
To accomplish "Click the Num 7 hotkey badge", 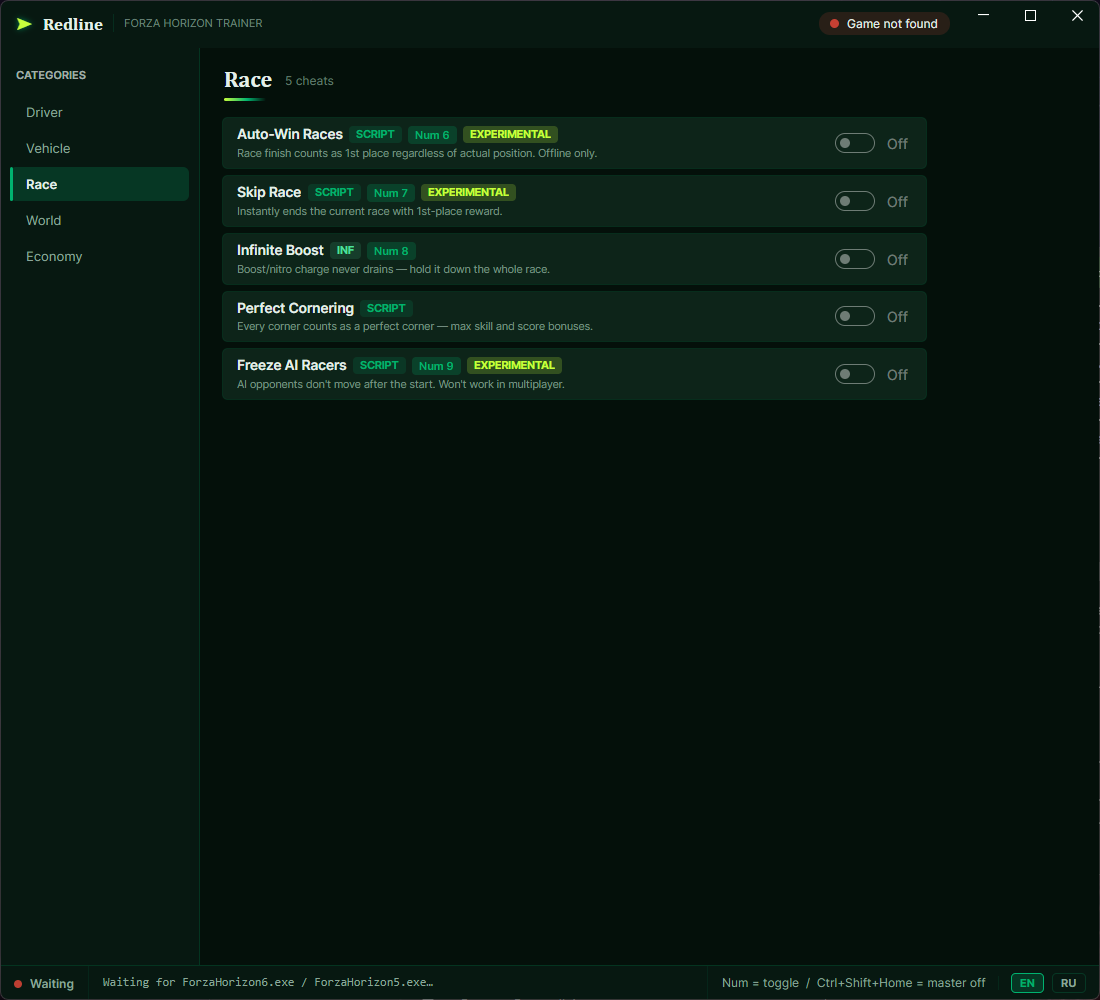I will (x=391, y=193).
